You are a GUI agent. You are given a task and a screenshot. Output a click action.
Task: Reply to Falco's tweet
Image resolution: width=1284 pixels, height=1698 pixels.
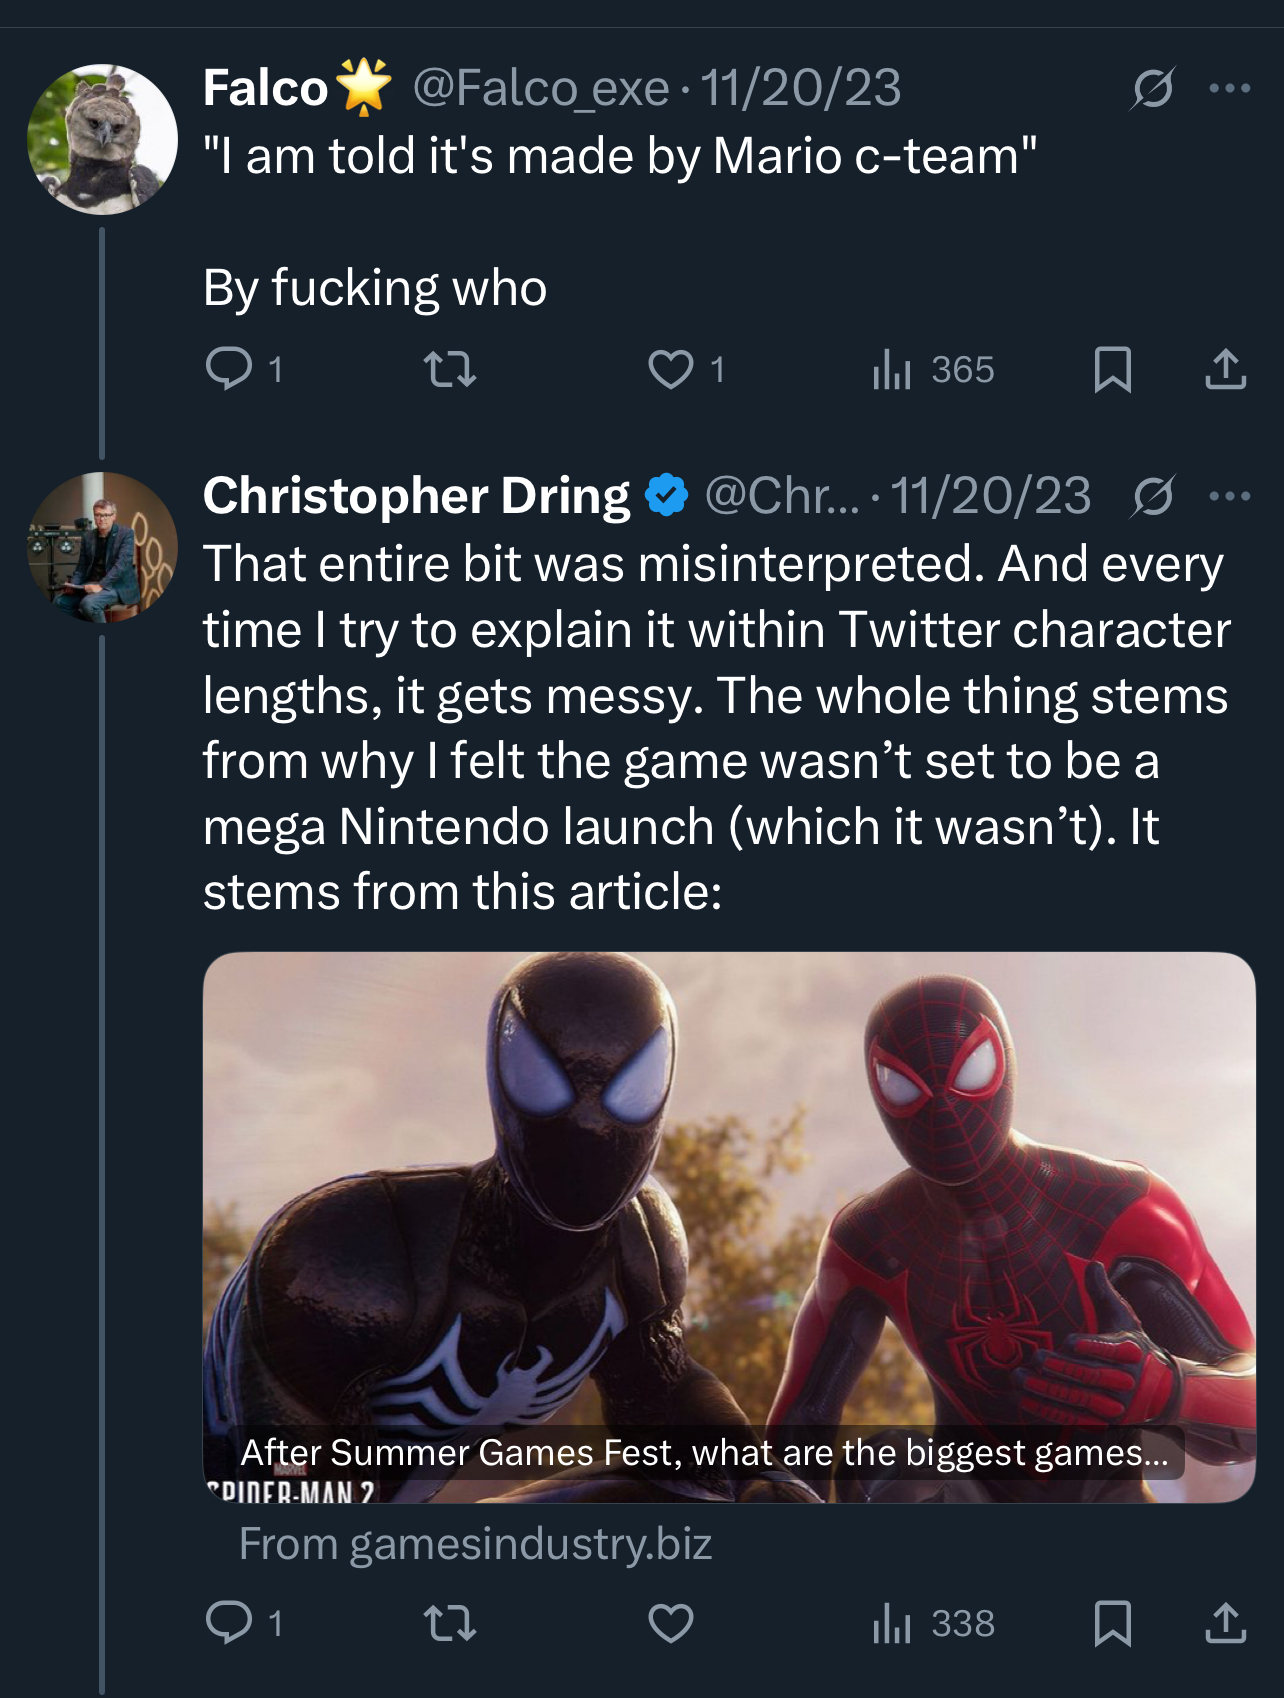[x=229, y=369]
